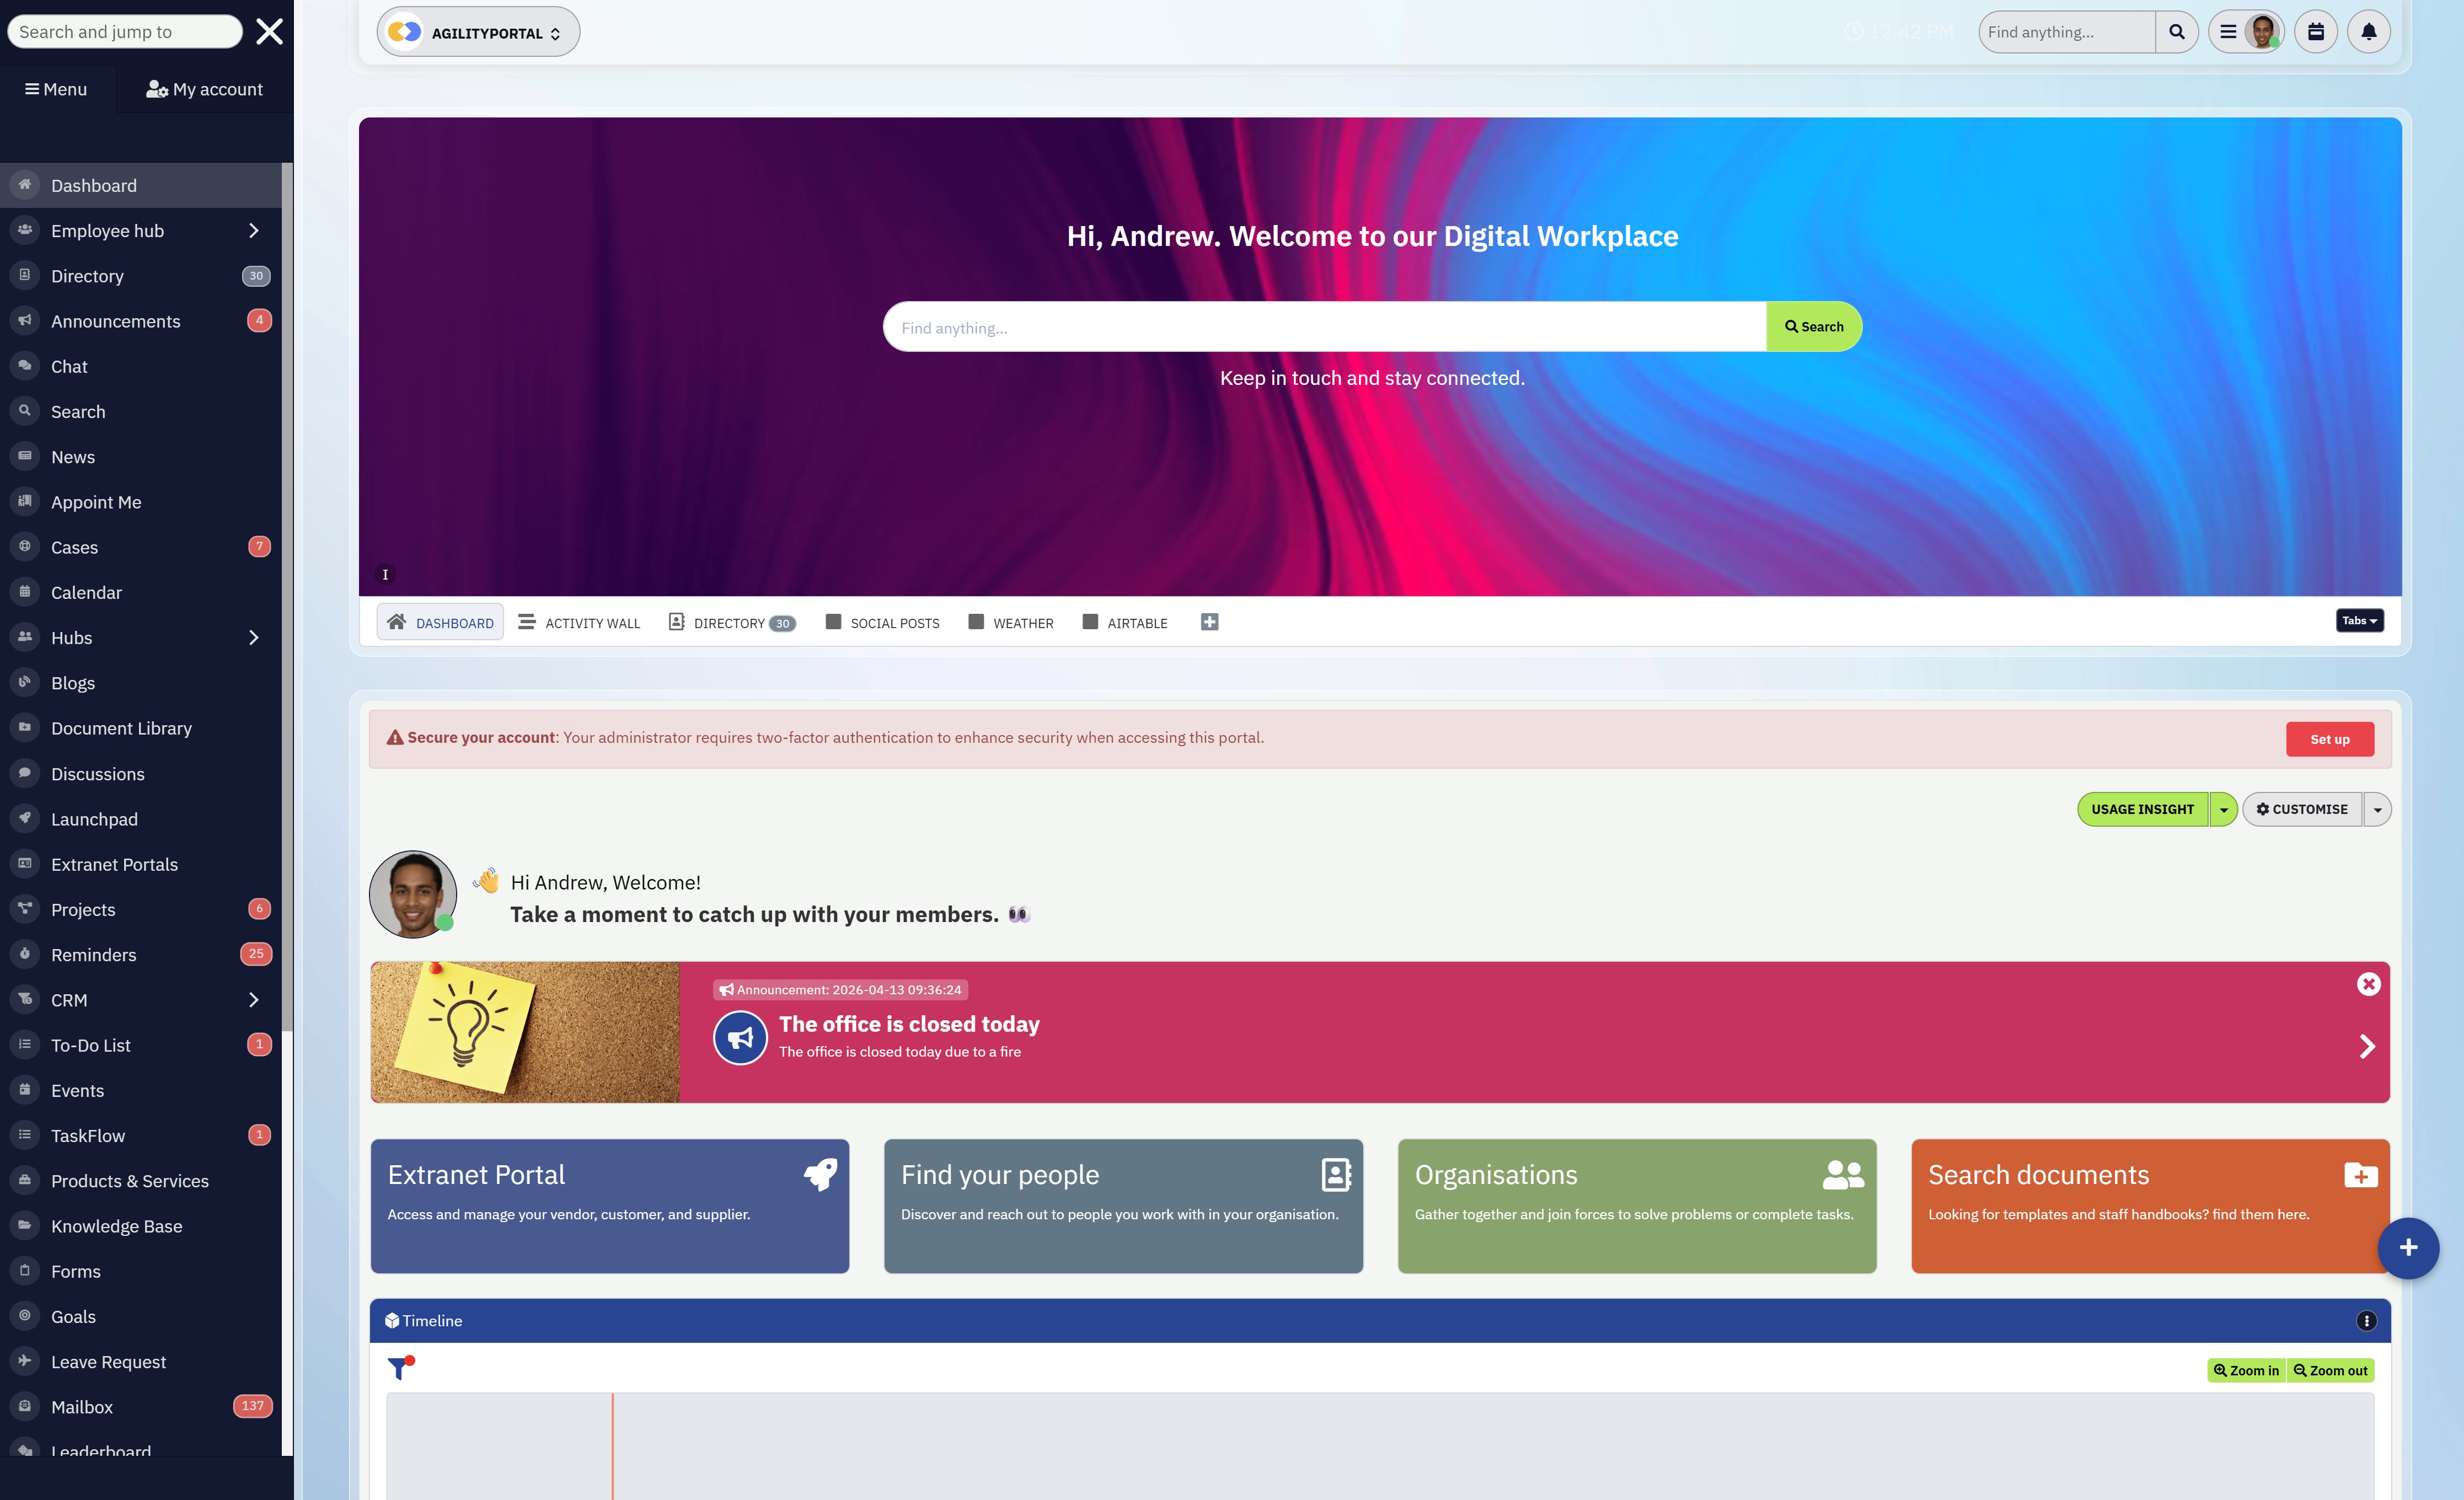Open Timeline three-dot options menu

pos(2366,1321)
